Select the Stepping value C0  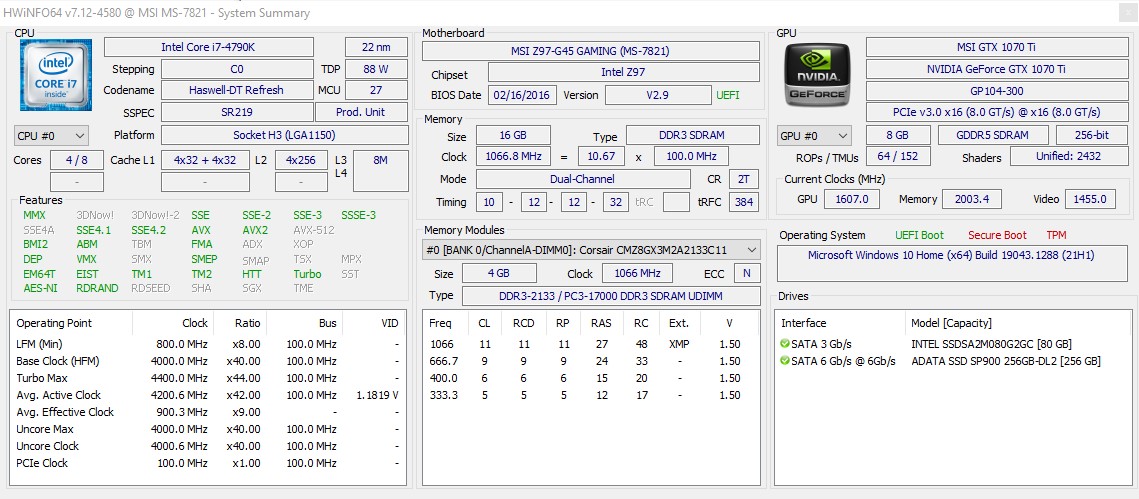(x=237, y=69)
